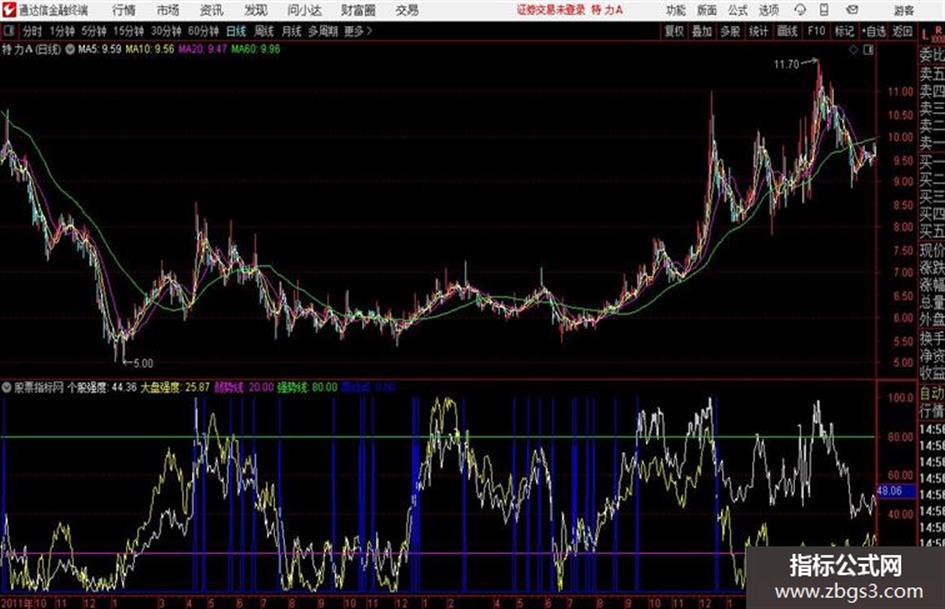This screenshot has width=945, height=609.
Task: Click the 标记 toolbar button
Action: coord(844,31)
